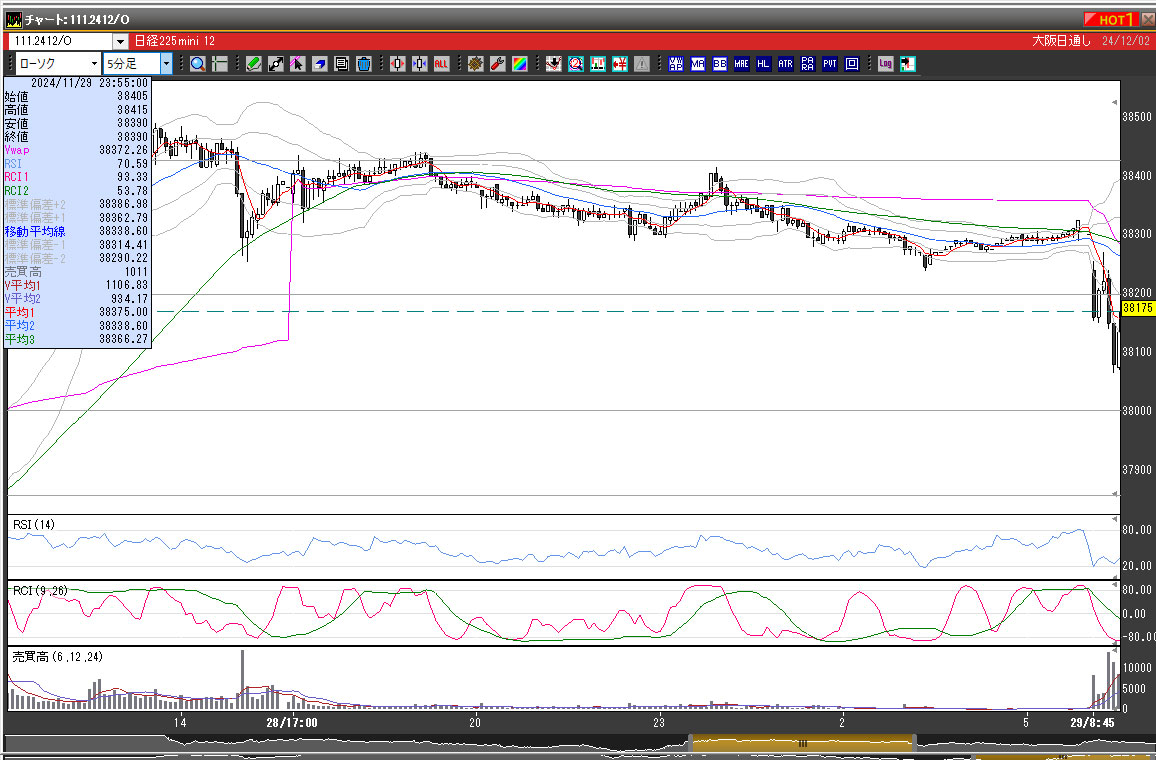Viewport: 1156px width, 760px height.
Task: Click the yen order entry icon
Action: point(620,64)
